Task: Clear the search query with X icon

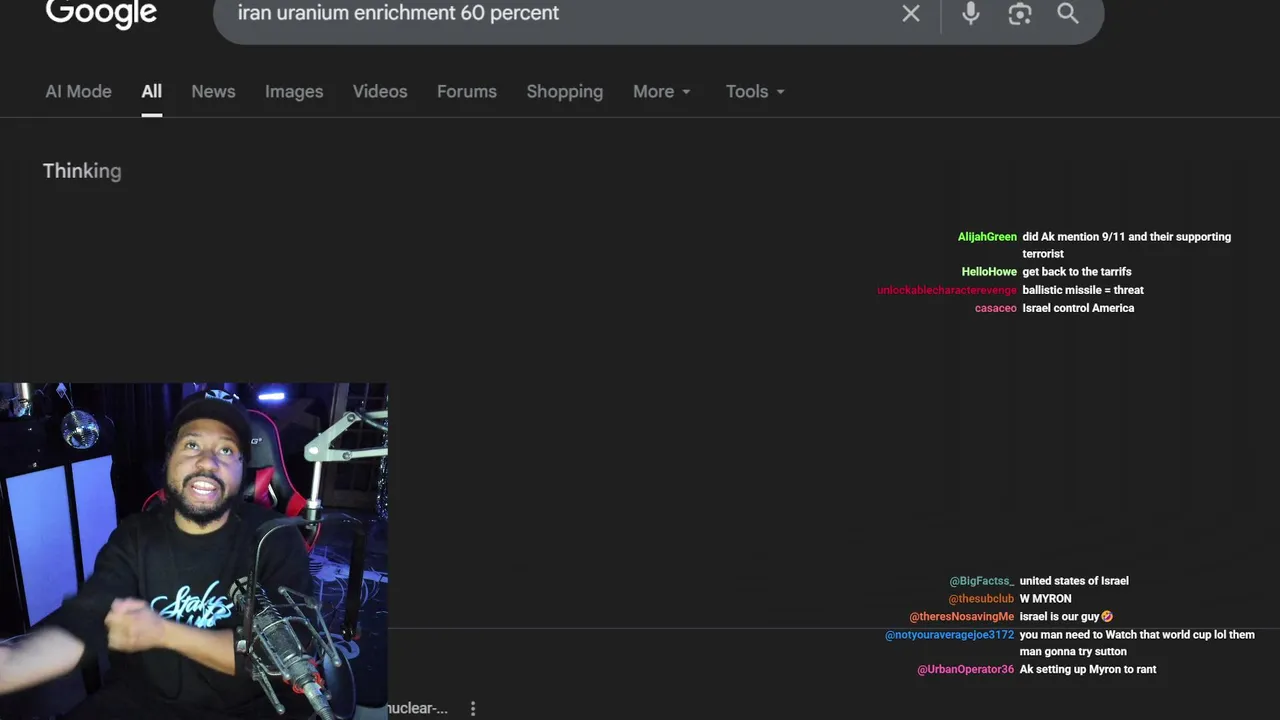Action: click(x=911, y=13)
